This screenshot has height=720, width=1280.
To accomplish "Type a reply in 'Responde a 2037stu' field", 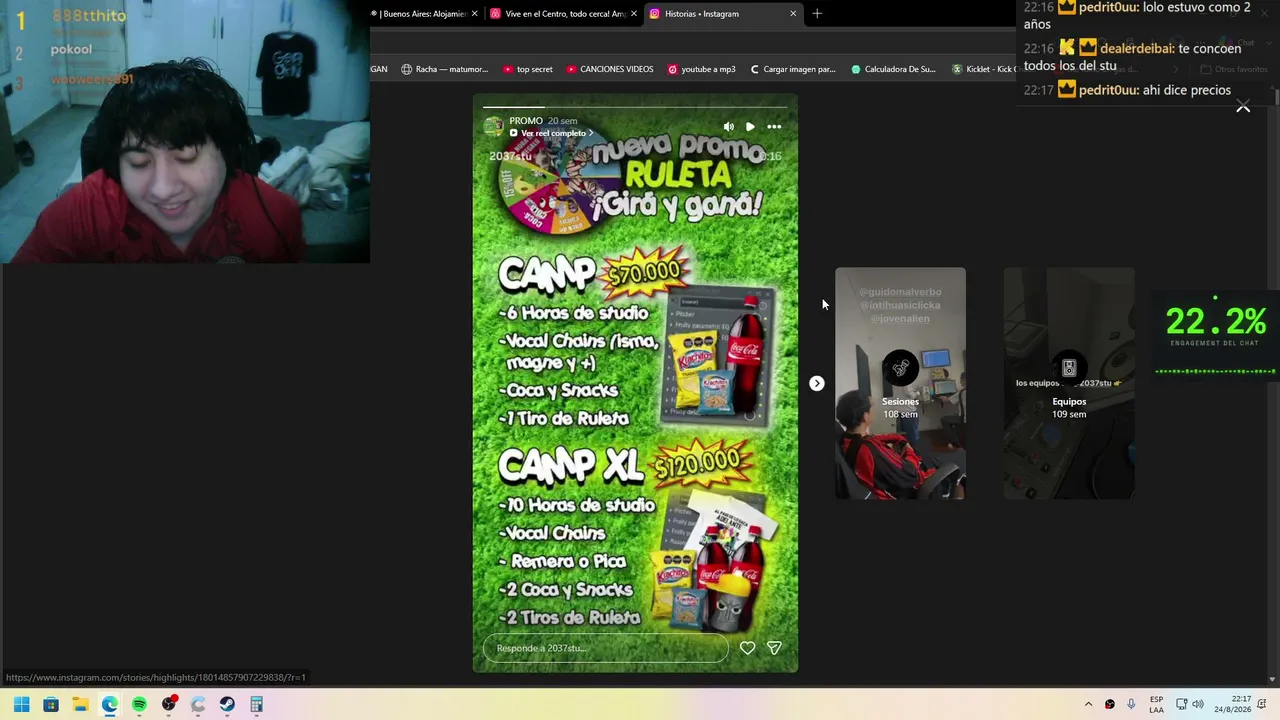I will coord(606,648).
